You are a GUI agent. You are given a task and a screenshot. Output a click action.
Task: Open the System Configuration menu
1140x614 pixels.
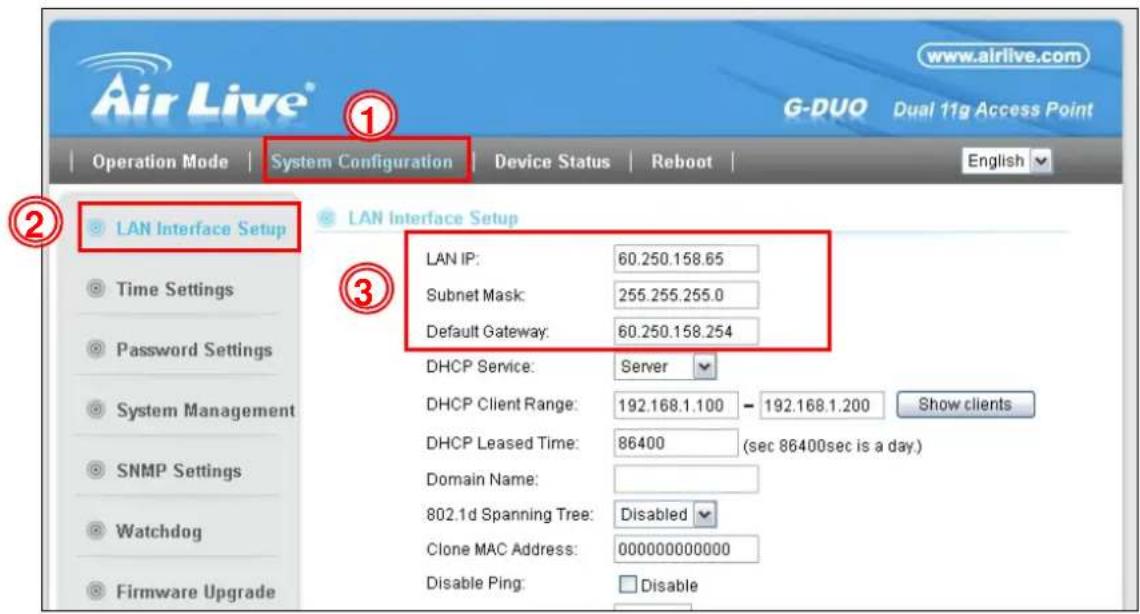[x=361, y=161]
